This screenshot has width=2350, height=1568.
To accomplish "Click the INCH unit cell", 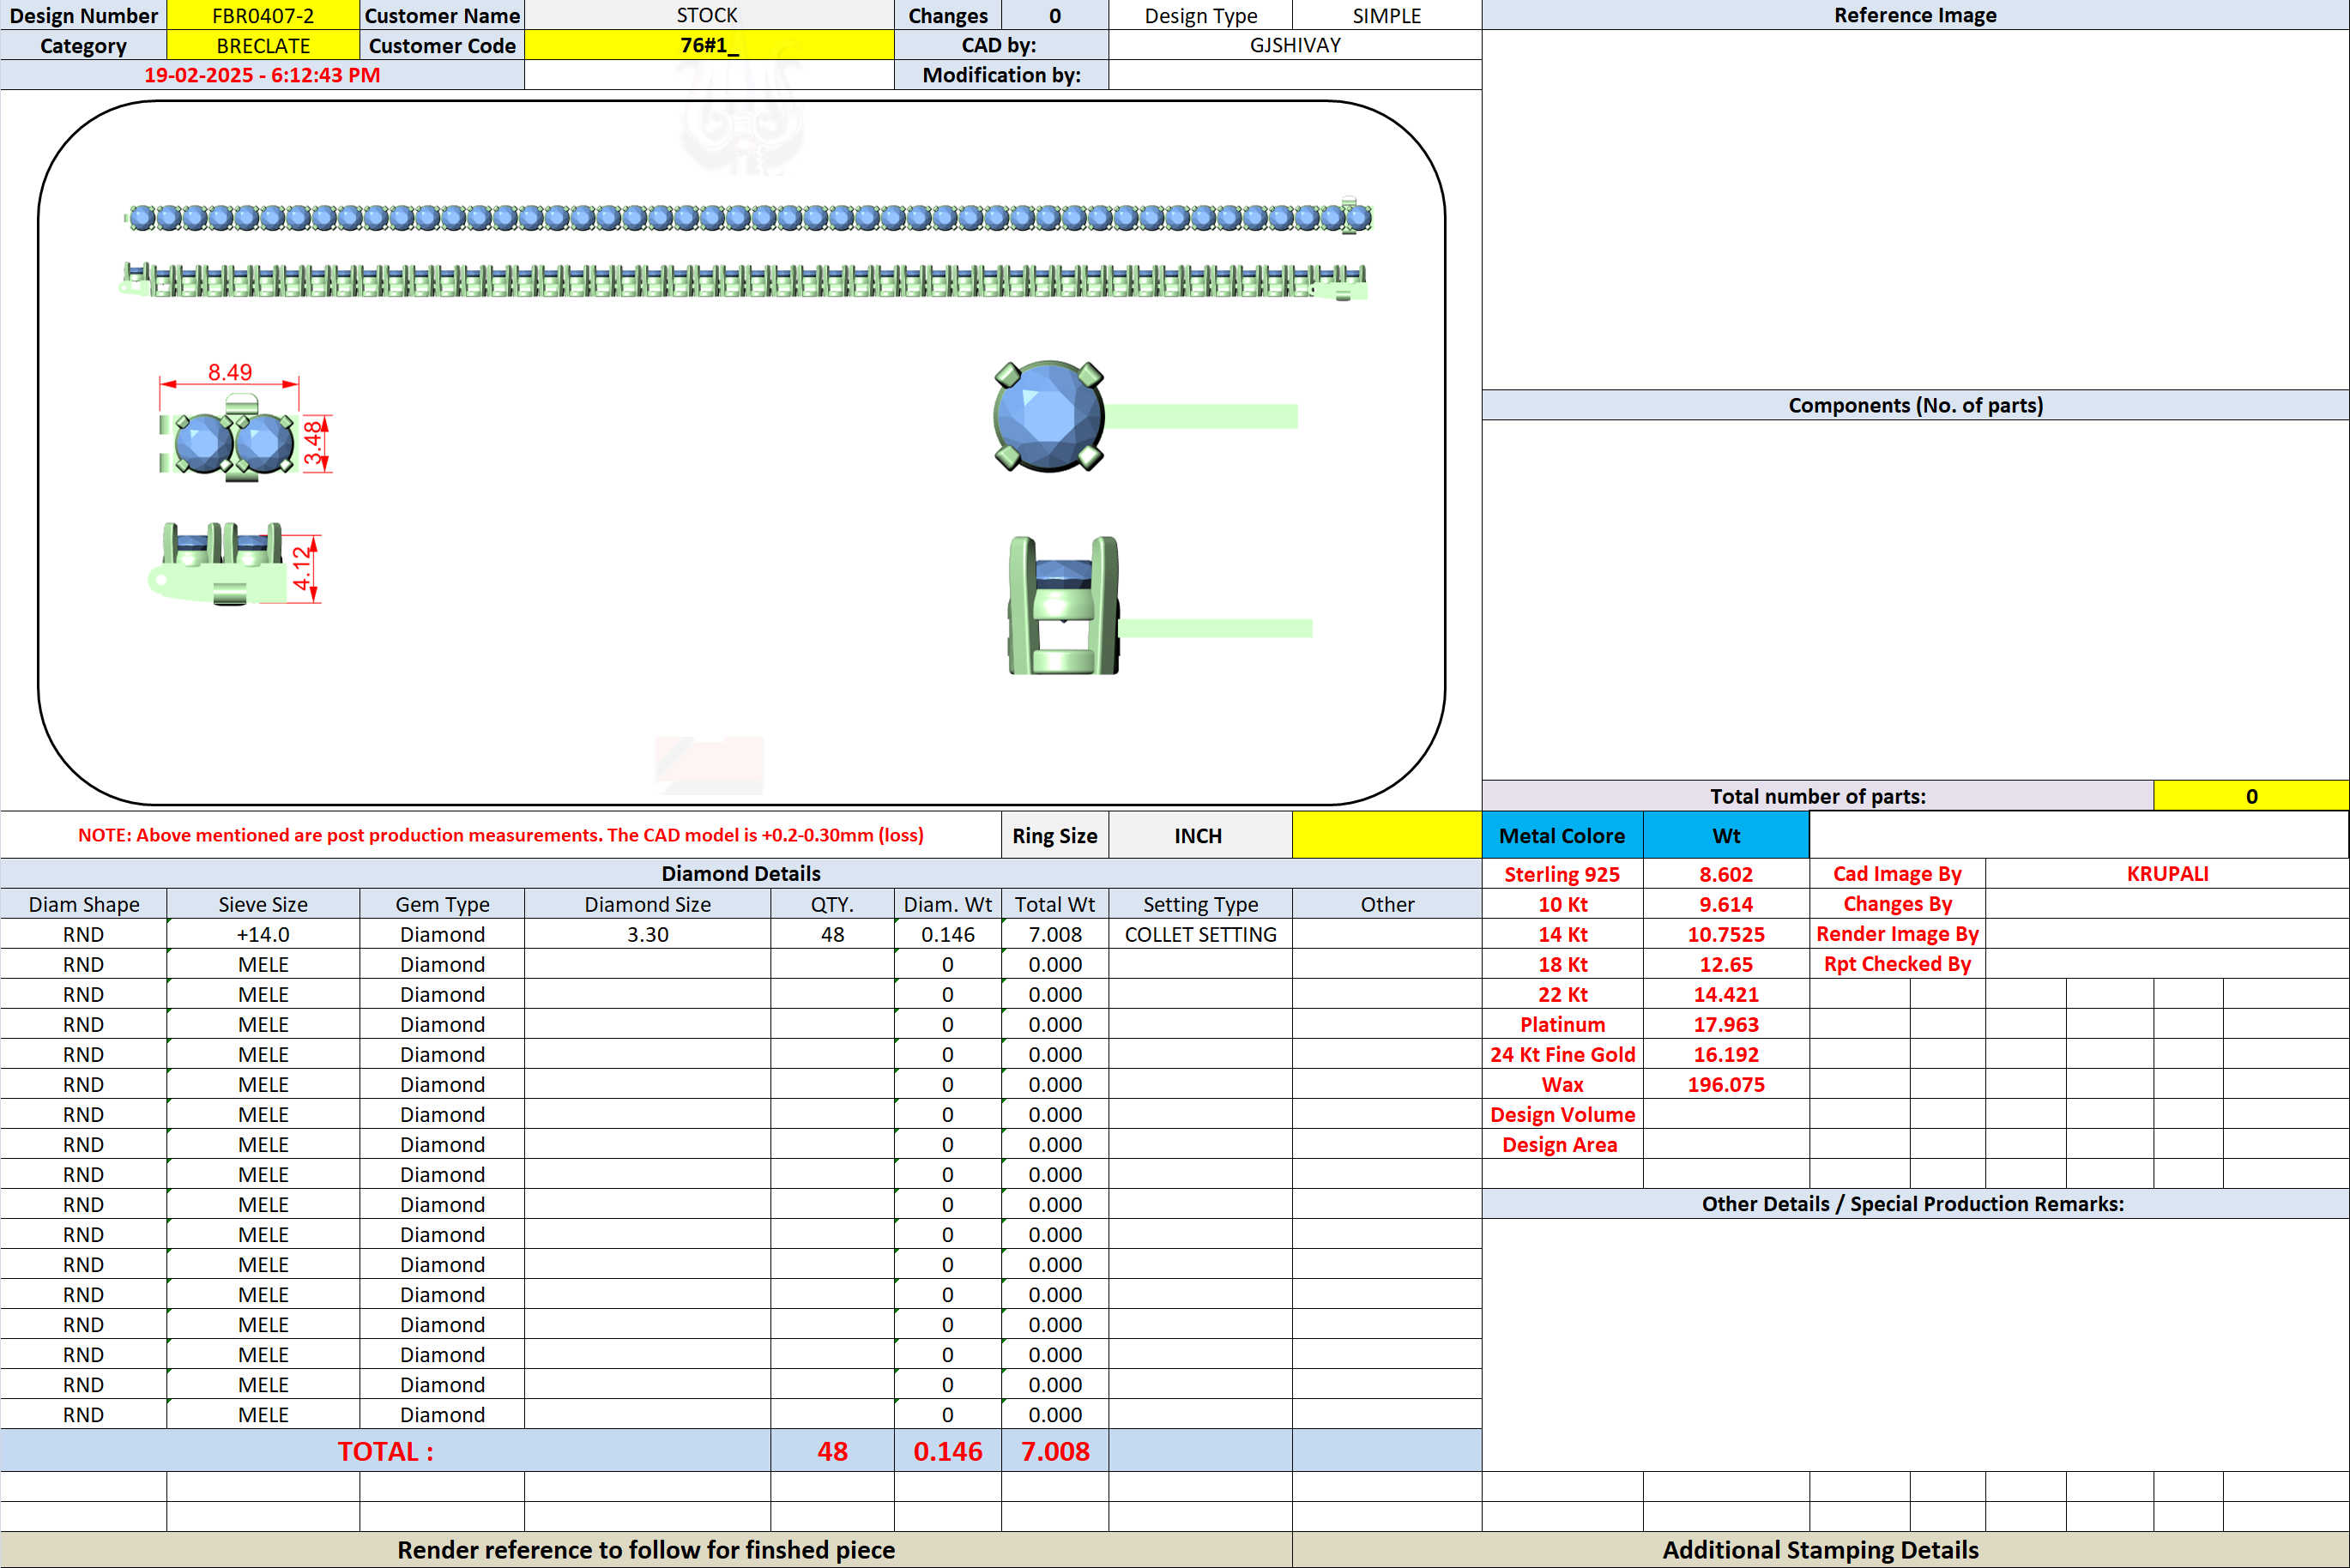I will 1200,835.
